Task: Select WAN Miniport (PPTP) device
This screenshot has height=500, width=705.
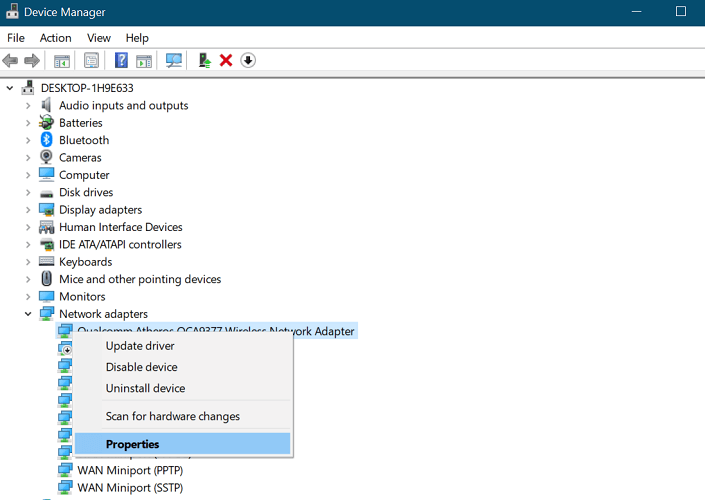Action: pos(130,470)
